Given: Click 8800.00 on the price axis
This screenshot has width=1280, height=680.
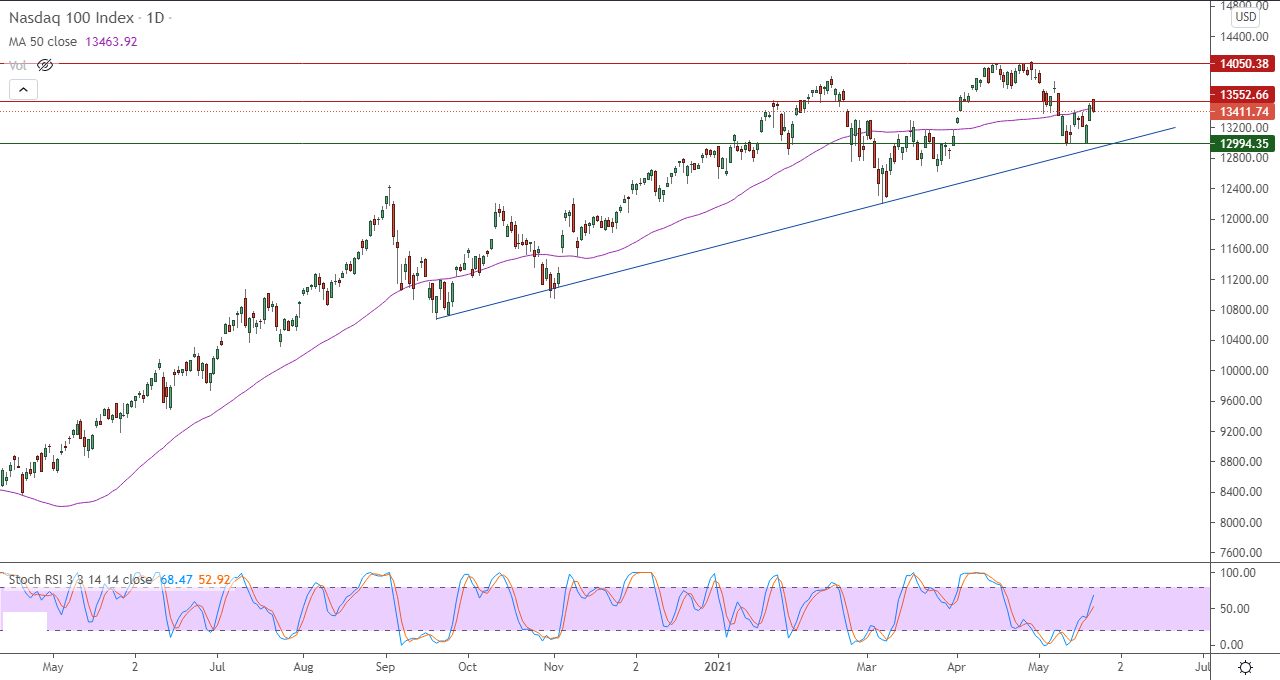Looking at the screenshot, I should pyautogui.click(x=1243, y=462).
